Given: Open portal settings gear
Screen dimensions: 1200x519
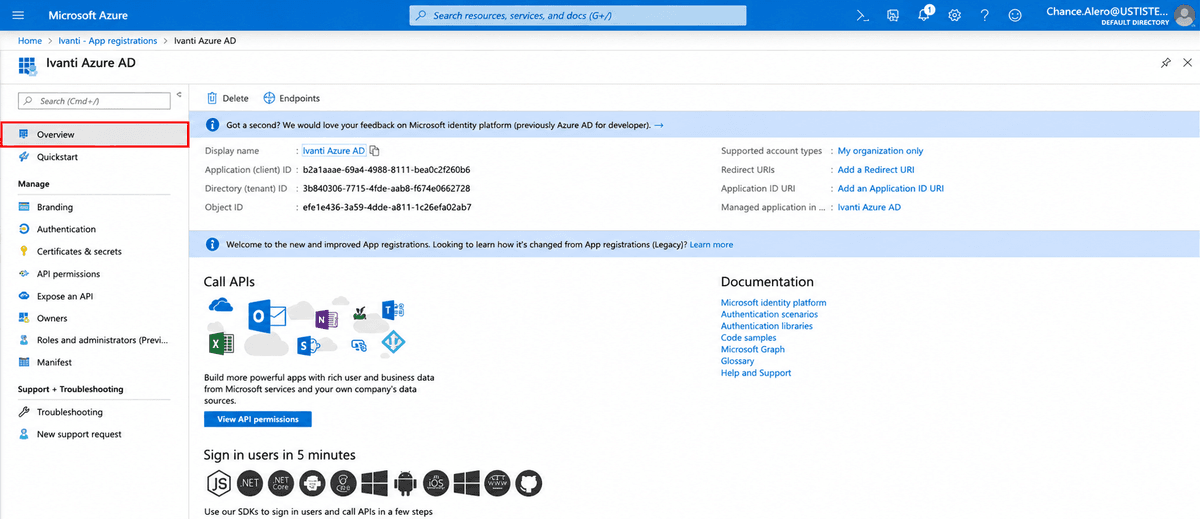Looking at the screenshot, I should pos(955,15).
